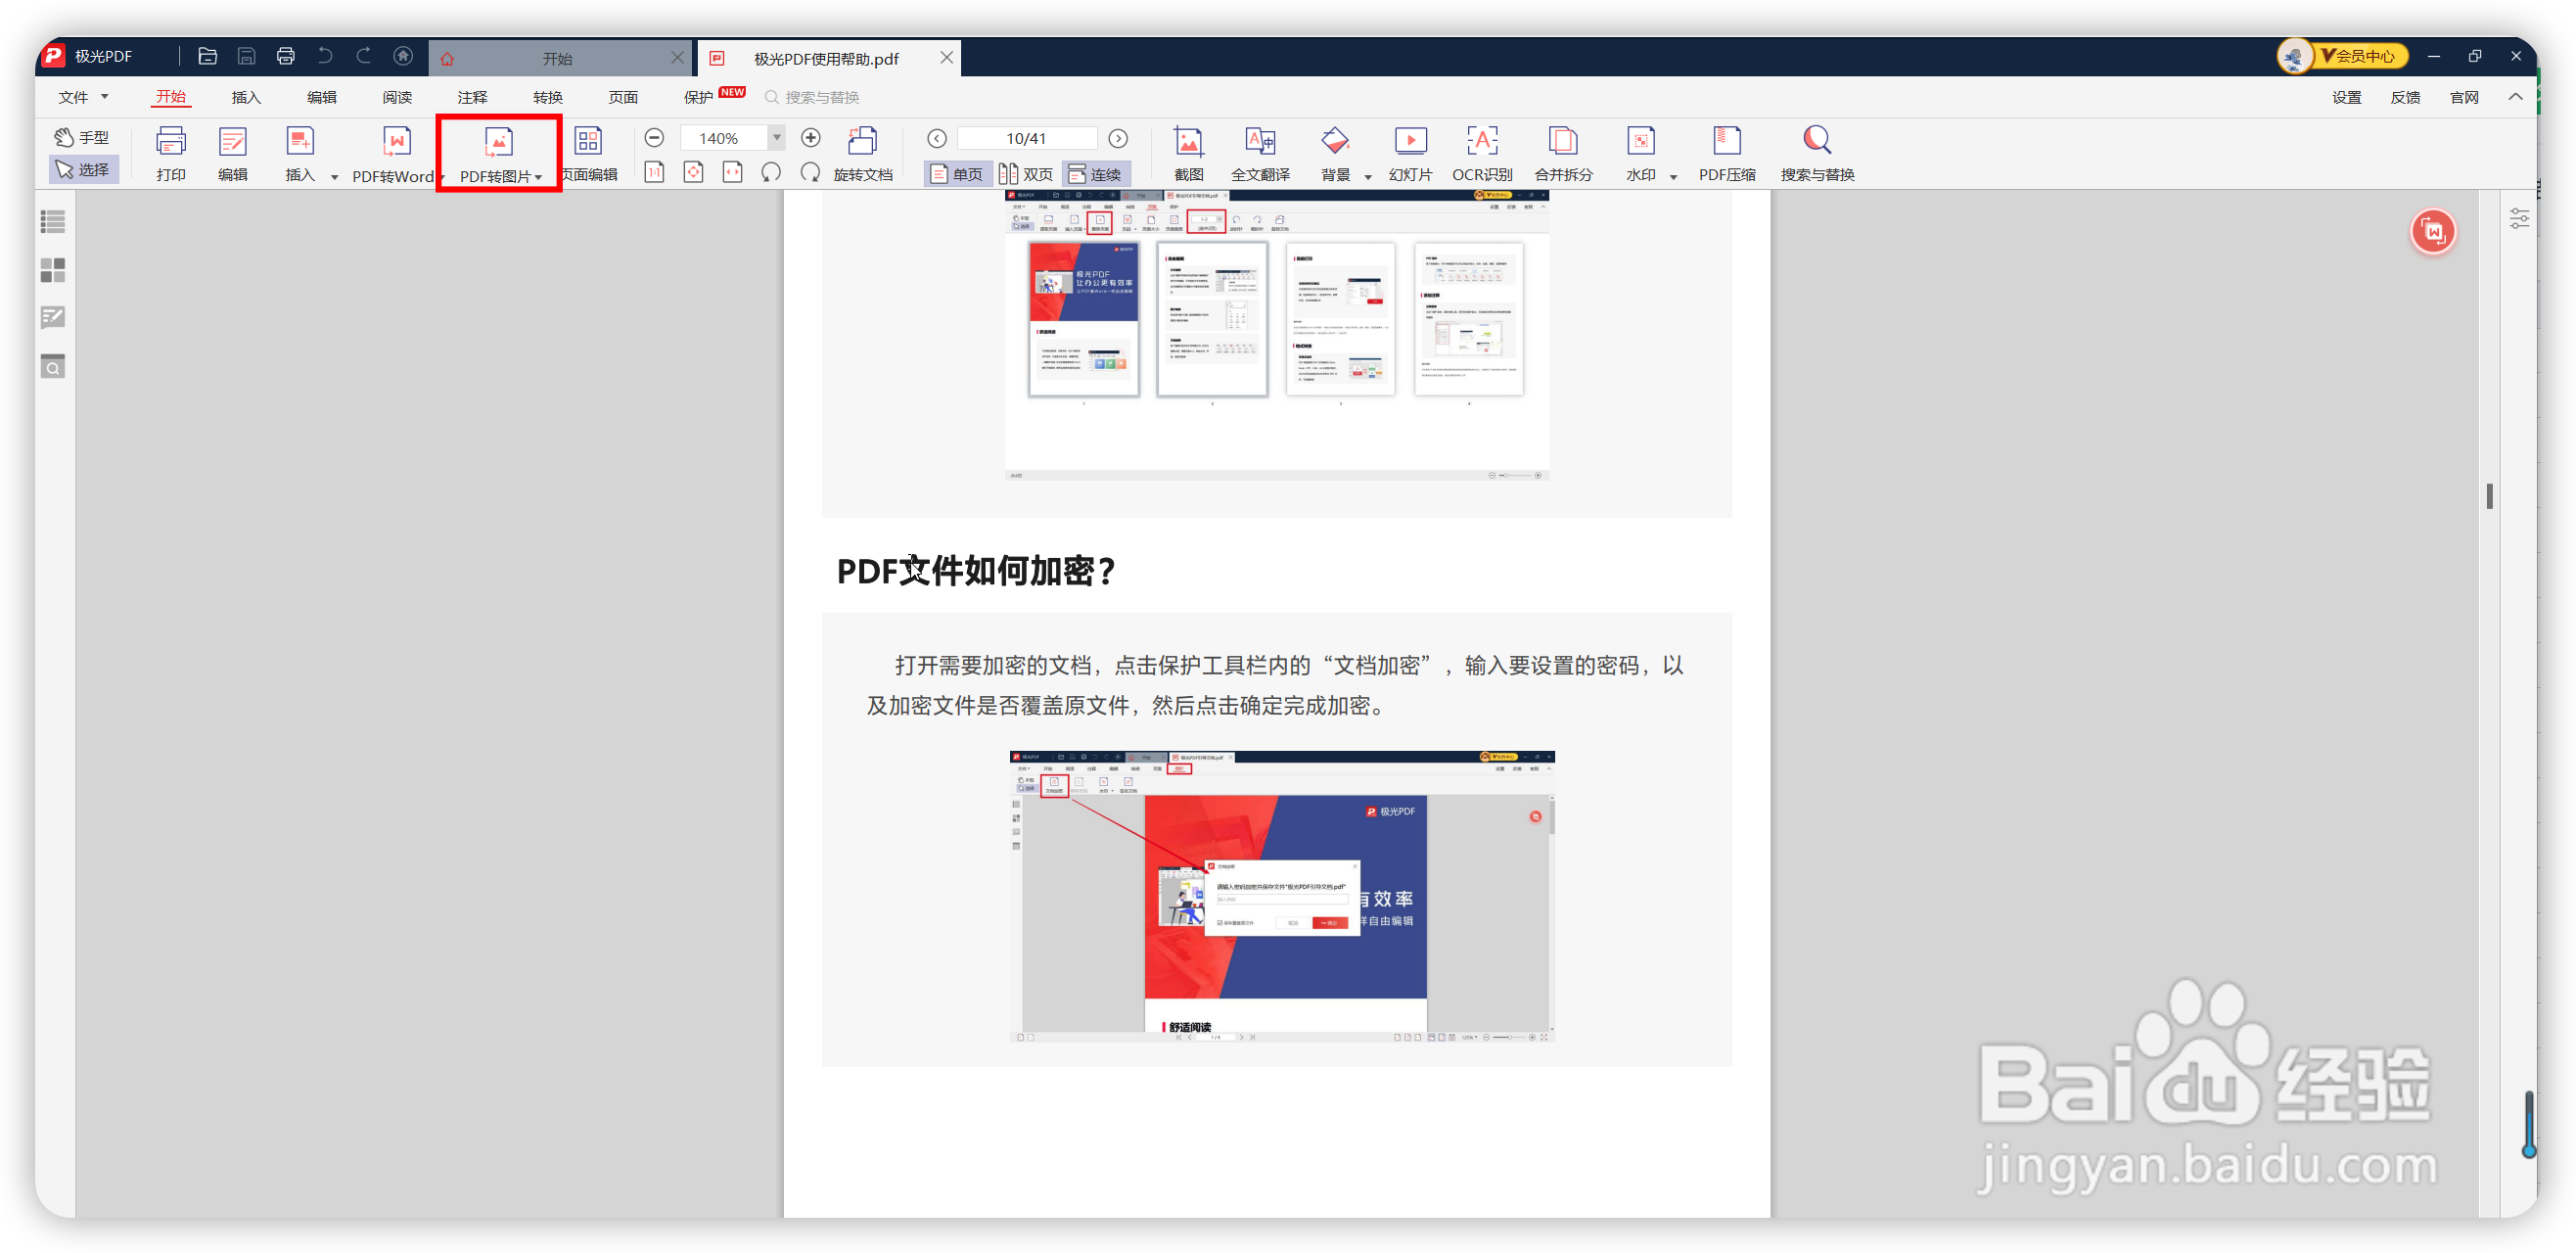Viewport: 2576px width, 1253px height.
Task: Expand the 水印 watermark dropdown arrow
Action: point(1673,177)
